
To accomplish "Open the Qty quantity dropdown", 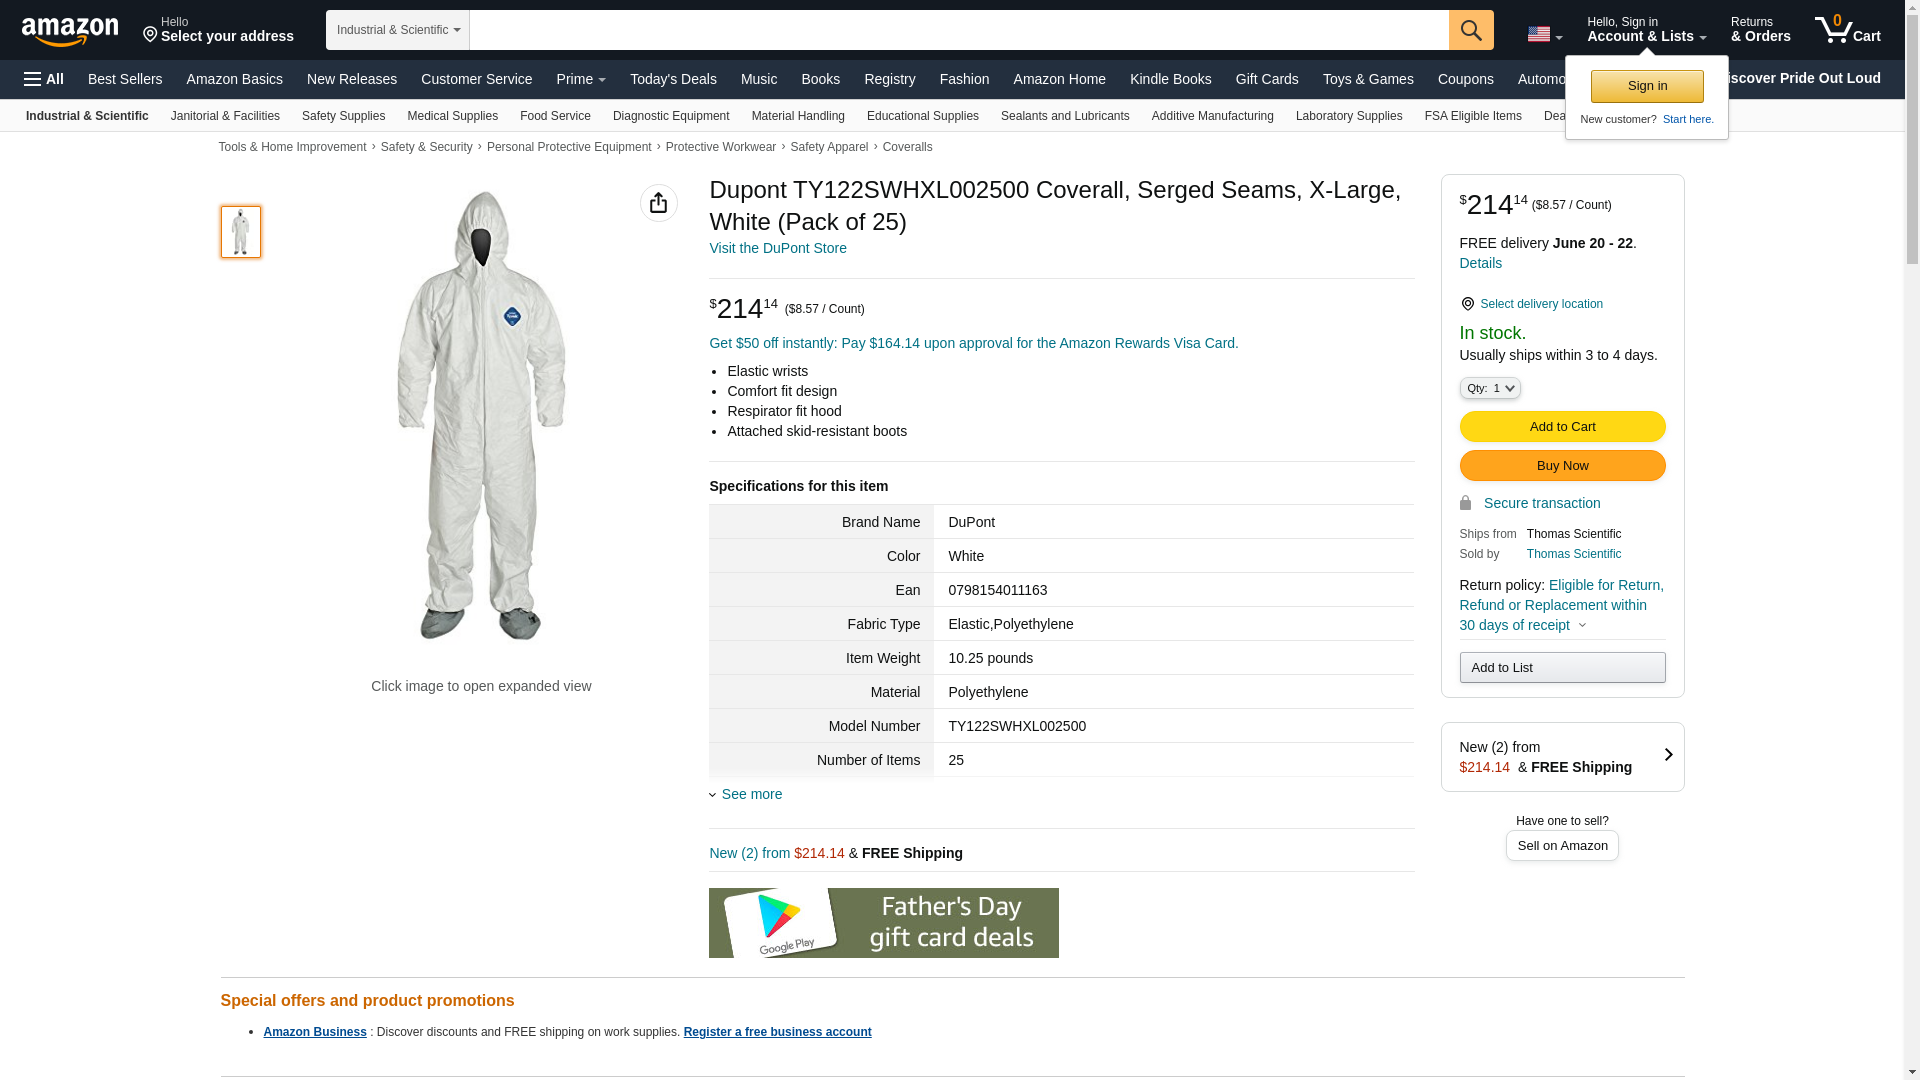I will click(1489, 388).
